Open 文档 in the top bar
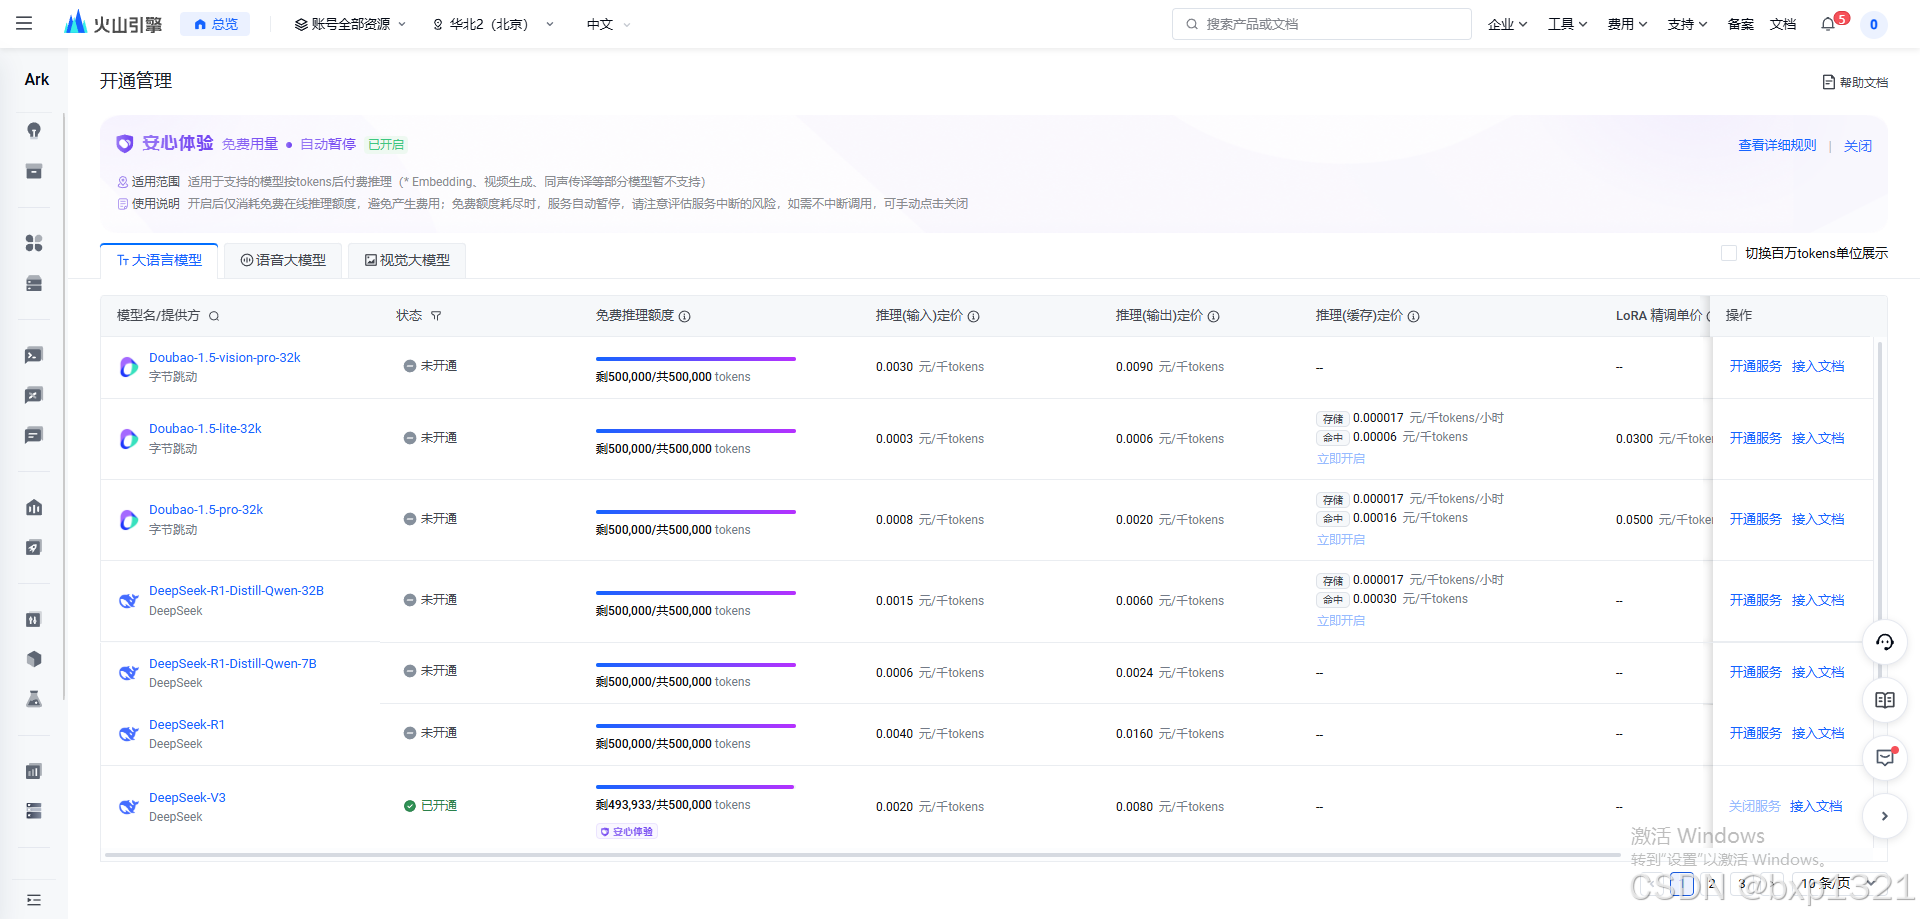This screenshot has width=1920, height=919. point(1783,24)
